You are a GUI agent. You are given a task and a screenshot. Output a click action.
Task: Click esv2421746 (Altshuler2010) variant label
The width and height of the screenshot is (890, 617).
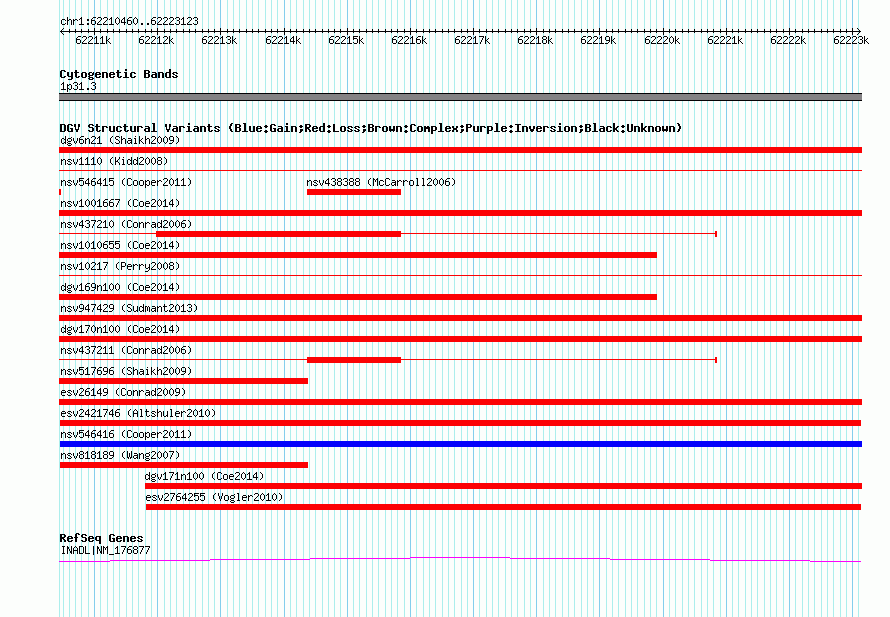pyautogui.click(x=138, y=413)
